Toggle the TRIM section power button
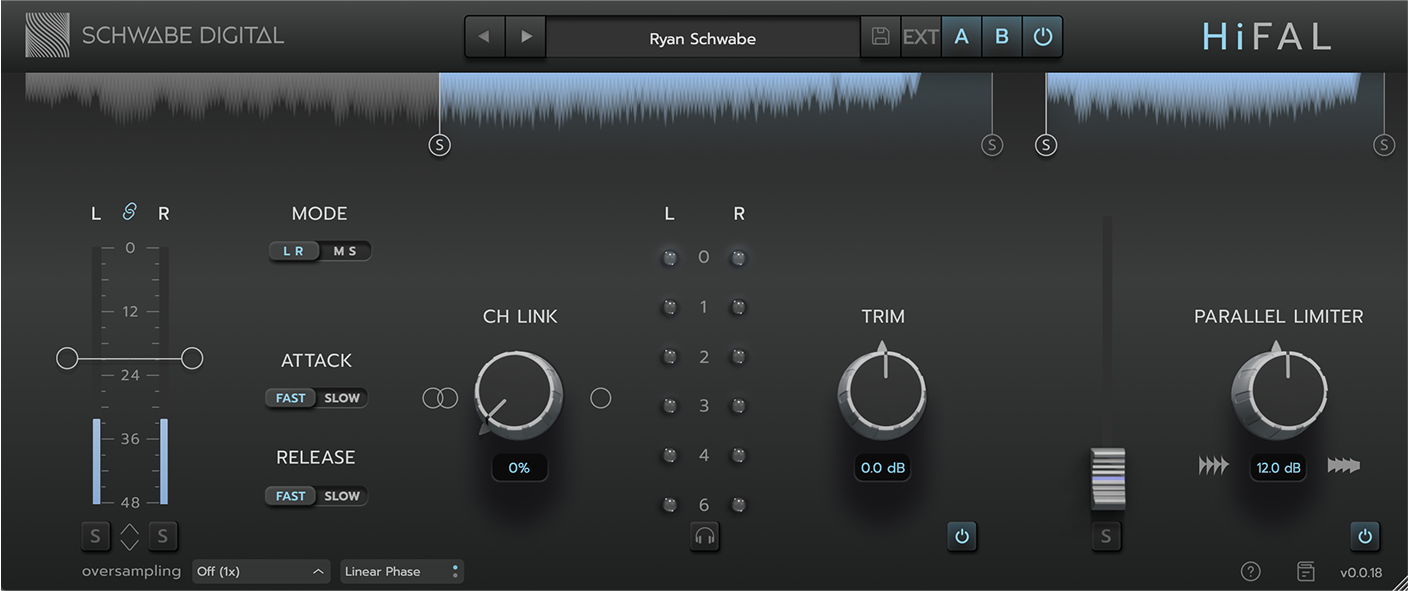This screenshot has height=591, width=1408. (x=962, y=537)
